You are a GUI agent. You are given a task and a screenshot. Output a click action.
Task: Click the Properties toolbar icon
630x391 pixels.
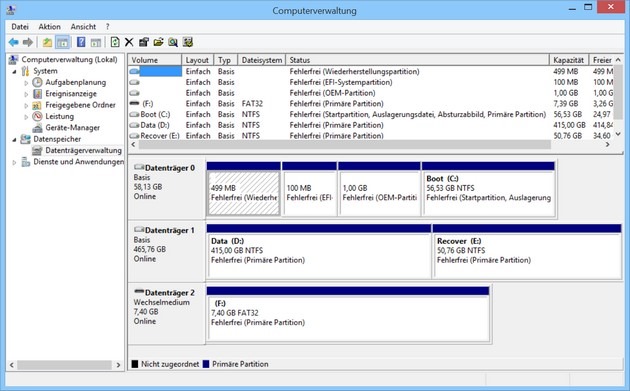click(x=143, y=42)
